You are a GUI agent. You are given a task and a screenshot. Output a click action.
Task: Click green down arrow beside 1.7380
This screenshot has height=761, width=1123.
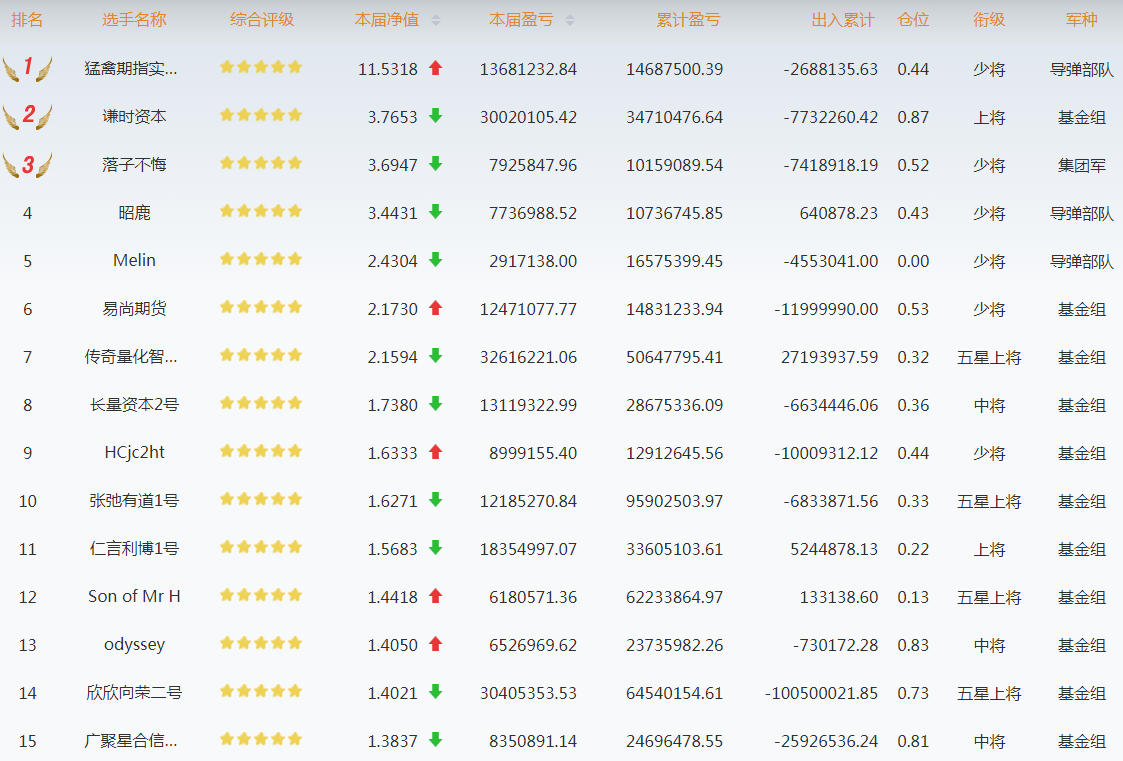point(435,404)
